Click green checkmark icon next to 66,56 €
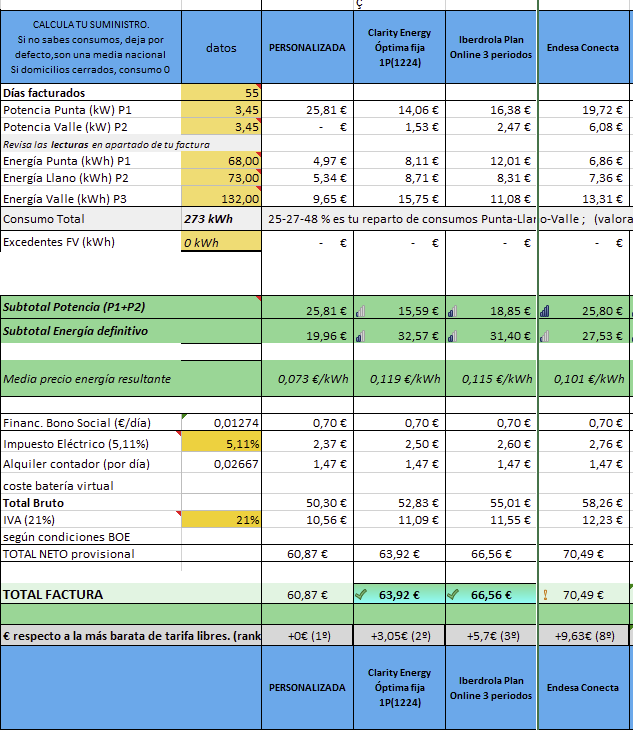Viewport: 633px width, 730px height. tap(452, 594)
